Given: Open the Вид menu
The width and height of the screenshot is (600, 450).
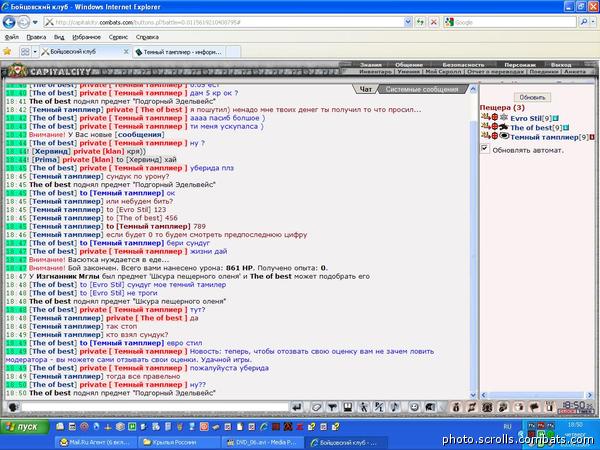Looking at the screenshot, I should click(59, 37).
